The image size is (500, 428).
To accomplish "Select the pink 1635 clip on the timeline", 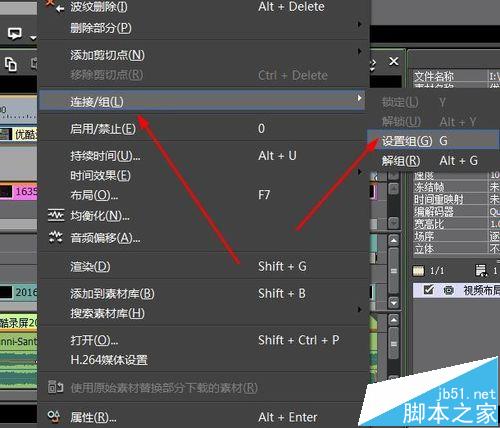I will pos(19,192).
